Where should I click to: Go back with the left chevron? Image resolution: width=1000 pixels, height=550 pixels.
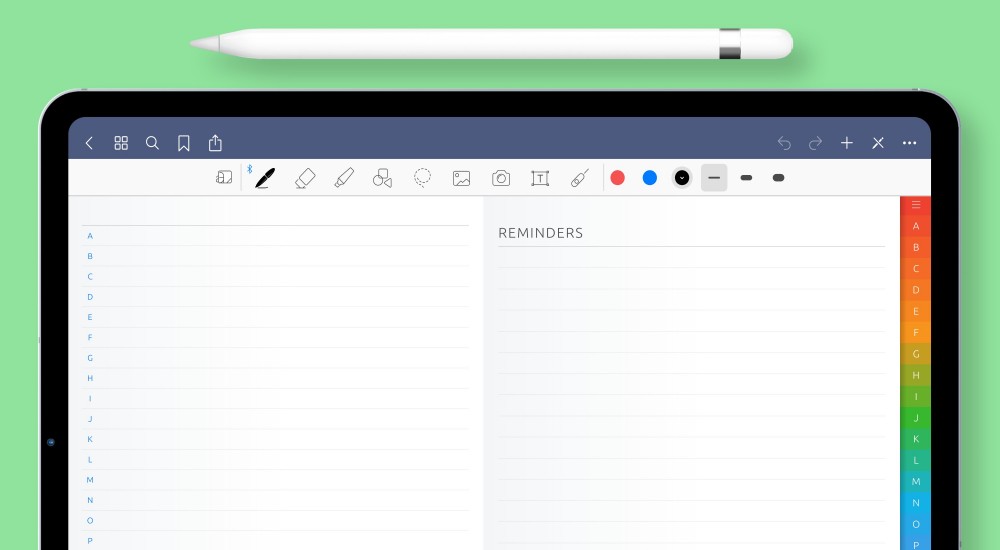pos(89,143)
